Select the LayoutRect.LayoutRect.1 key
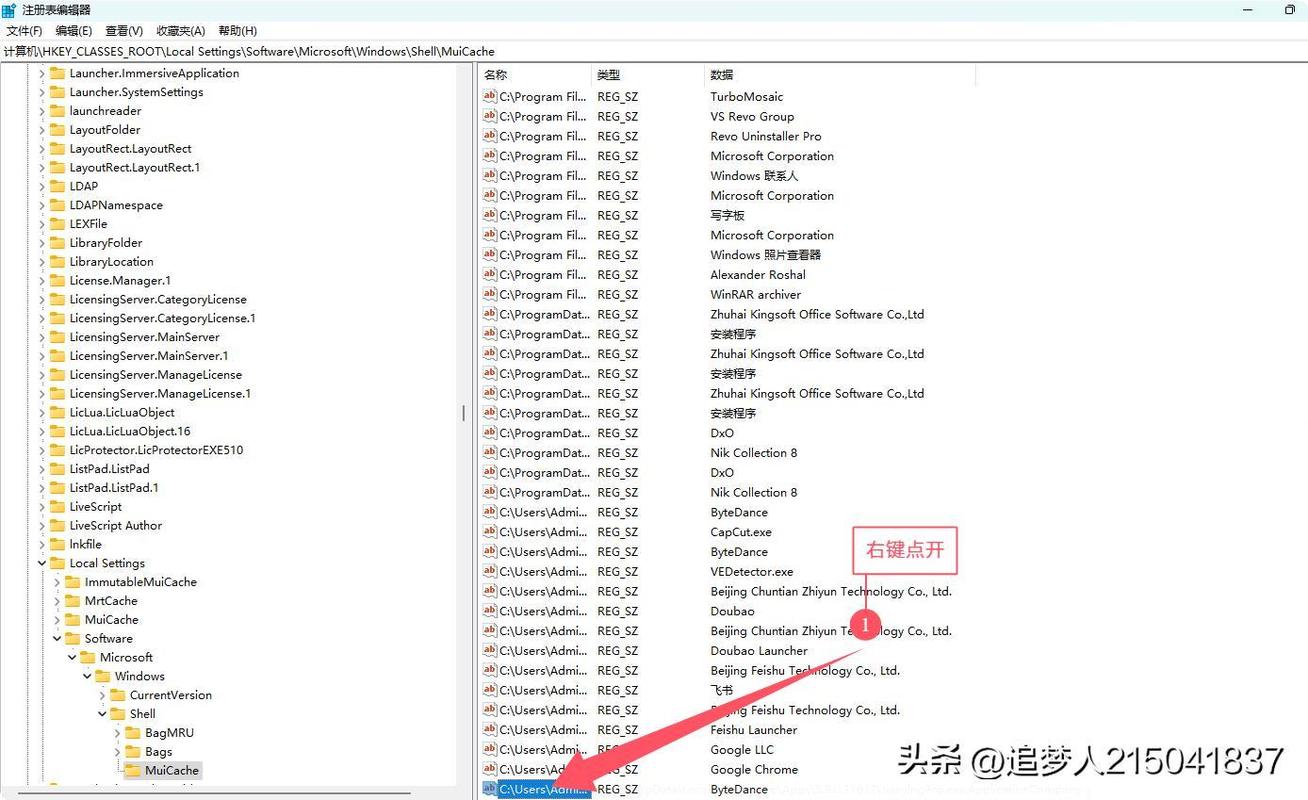1308x800 pixels. tap(135, 167)
